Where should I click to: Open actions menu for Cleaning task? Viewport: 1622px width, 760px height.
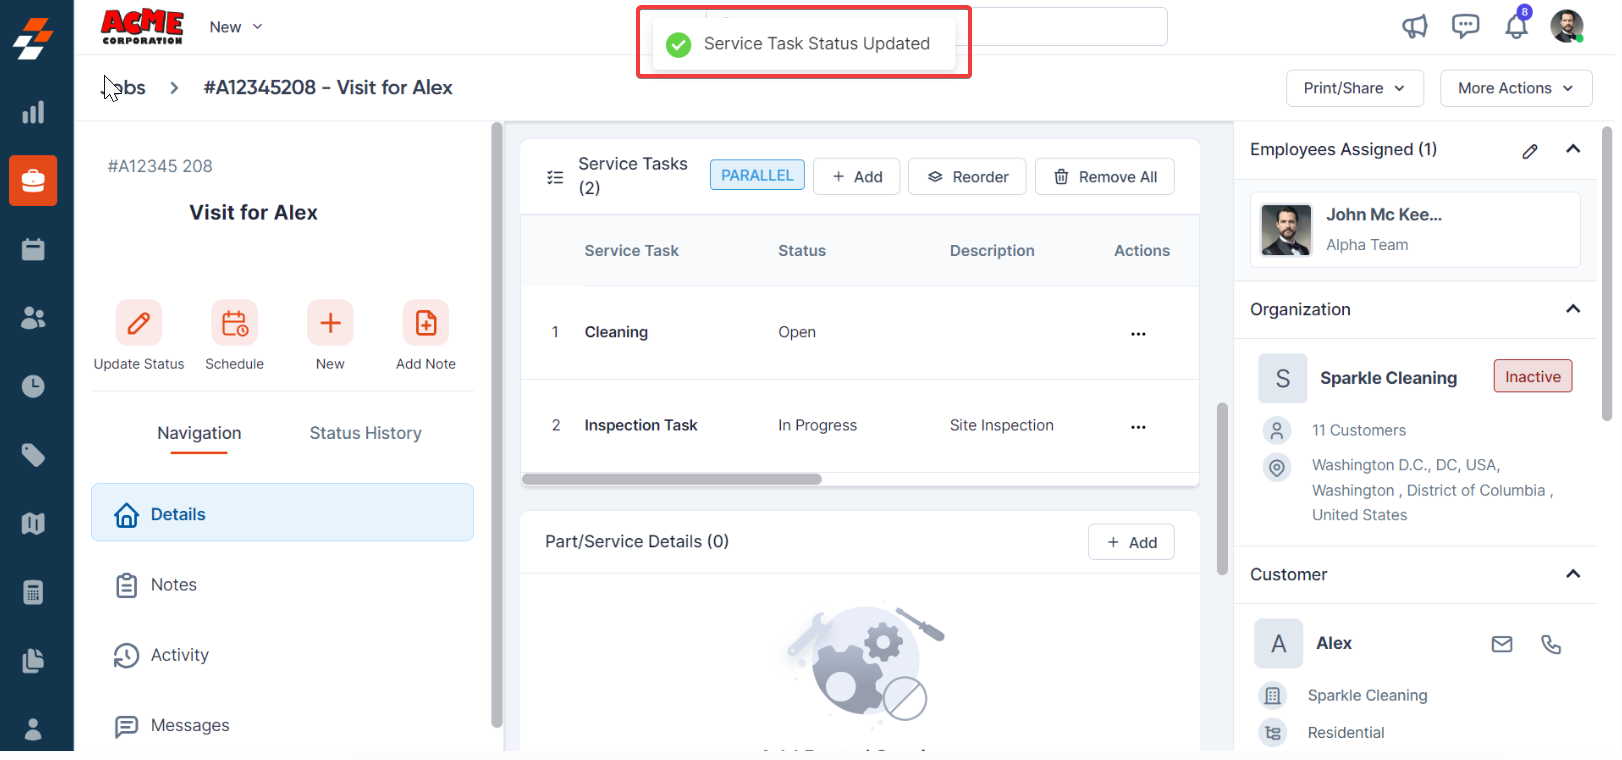click(1138, 333)
